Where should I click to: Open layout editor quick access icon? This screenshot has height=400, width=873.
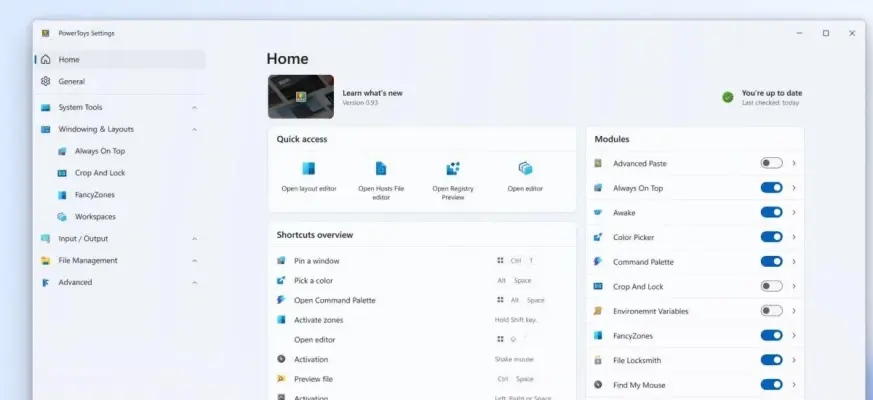point(308,168)
